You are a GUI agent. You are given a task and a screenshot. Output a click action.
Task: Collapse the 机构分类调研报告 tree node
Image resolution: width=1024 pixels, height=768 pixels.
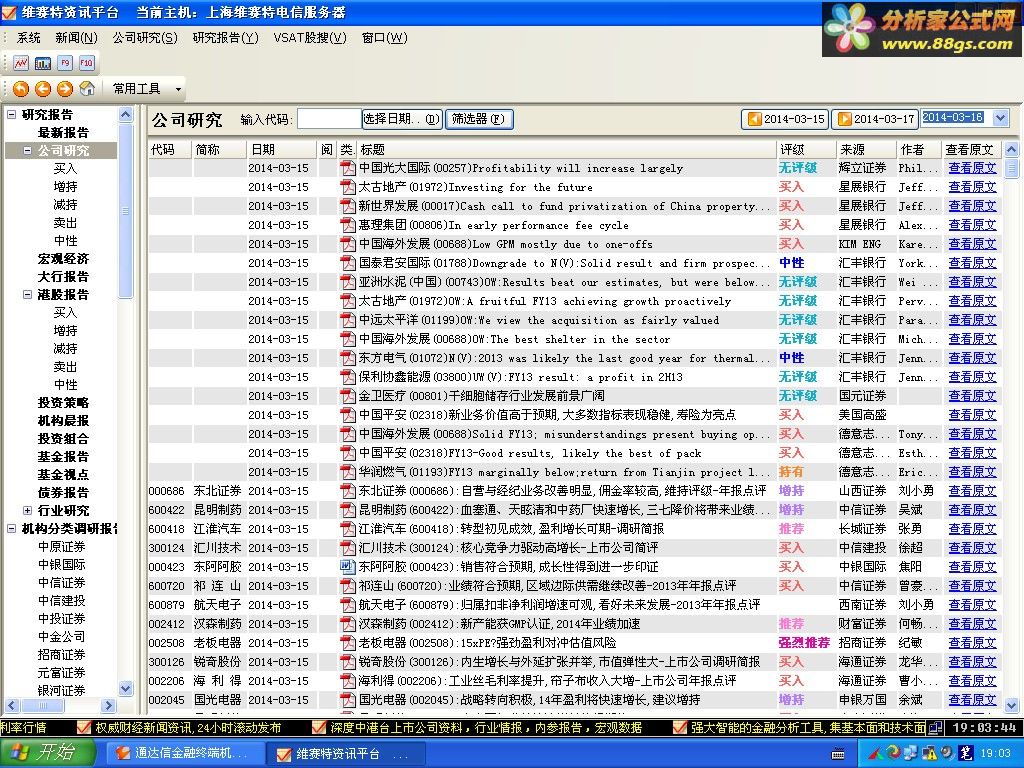point(11,528)
